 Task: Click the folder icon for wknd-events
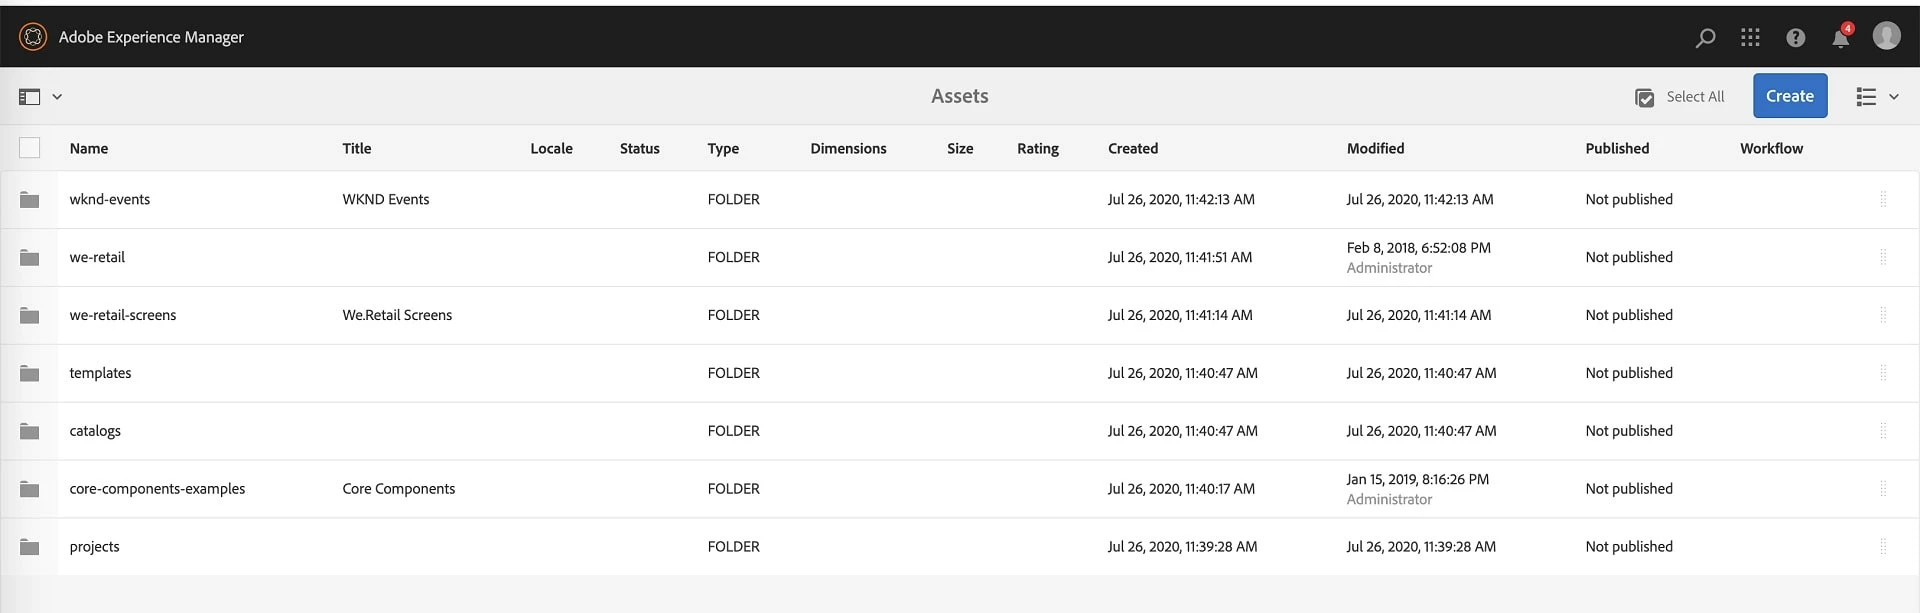(30, 200)
